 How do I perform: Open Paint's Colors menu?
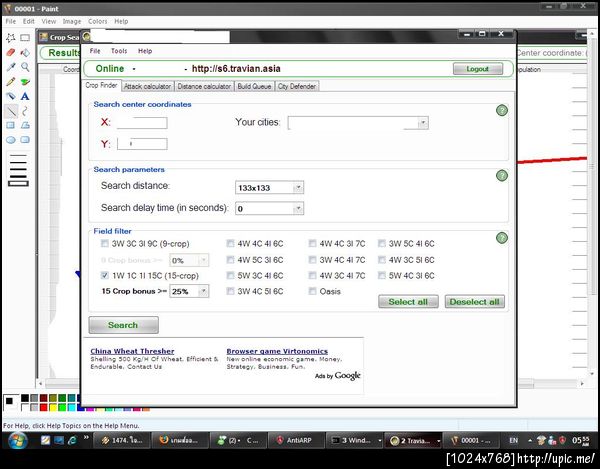coord(98,21)
